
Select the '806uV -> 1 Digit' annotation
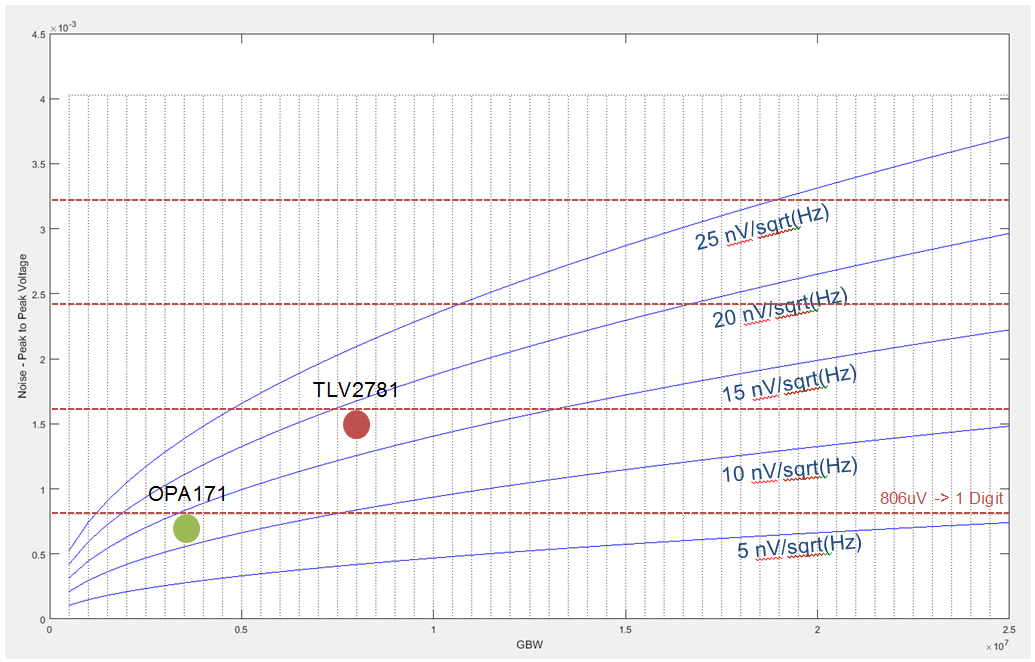coord(941,498)
